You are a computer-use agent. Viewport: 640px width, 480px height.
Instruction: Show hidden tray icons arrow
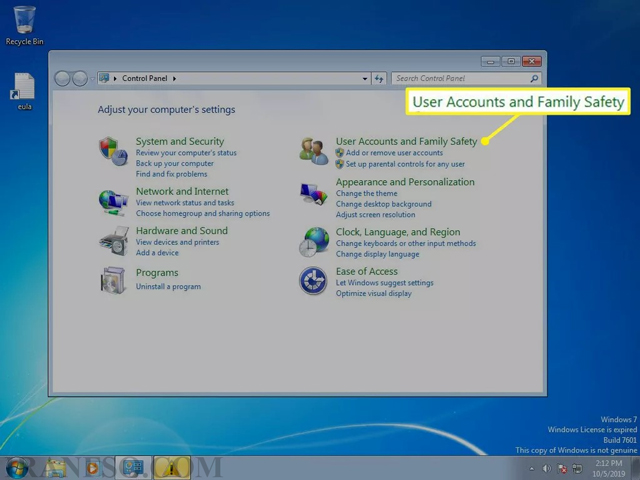point(531,469)
